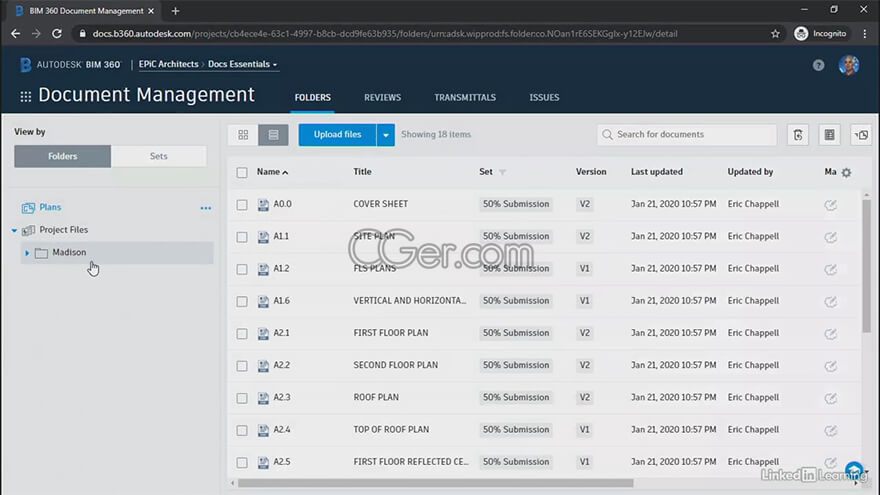Viewport: 880px width, 495px height.
Task: Click the vertical scrollbar of the file list
Action: pyautogui.click(x=867, y=264)
